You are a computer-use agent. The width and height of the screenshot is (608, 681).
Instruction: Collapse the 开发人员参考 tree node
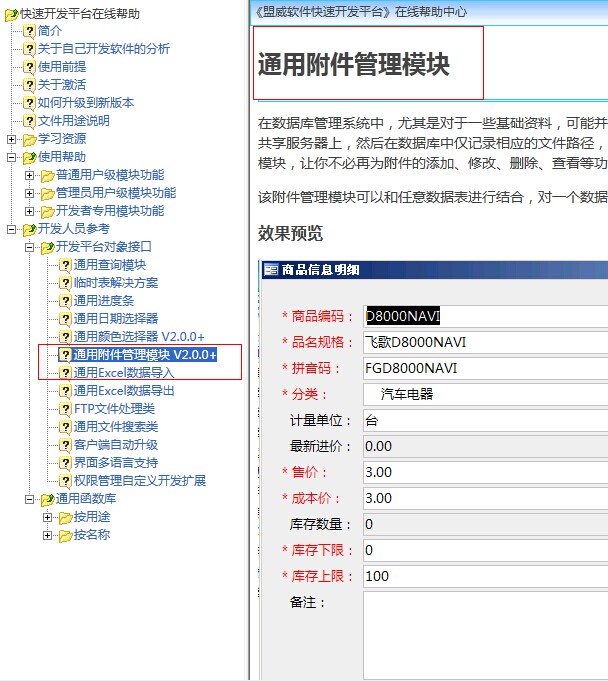tap(12, 229)
